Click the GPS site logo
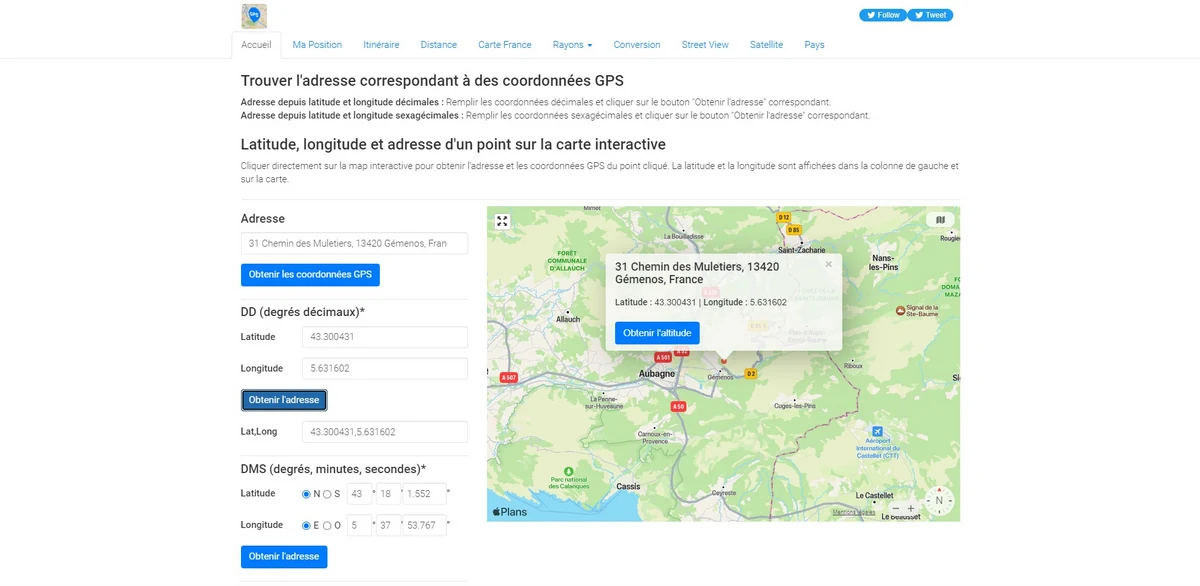 [254, 16]
